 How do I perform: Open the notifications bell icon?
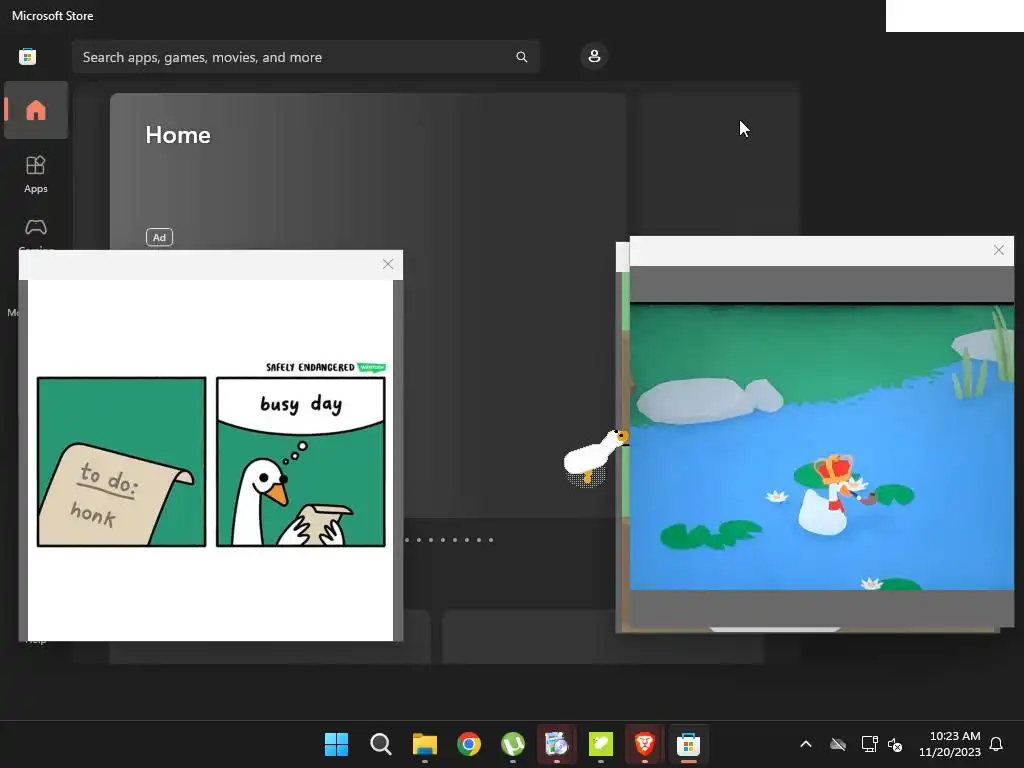pyautogui.click(x=997, y=744)
